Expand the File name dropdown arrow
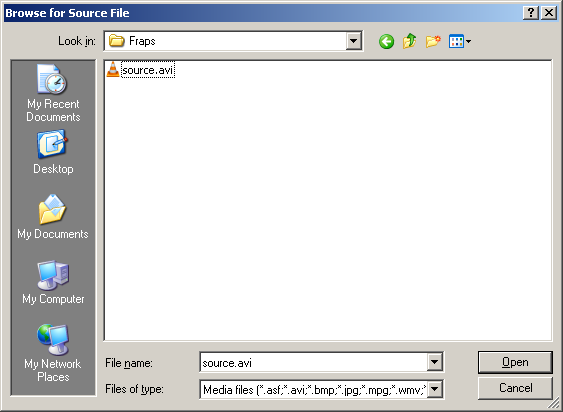The height and width of the screenshot is (412, 563). (434, 362)
